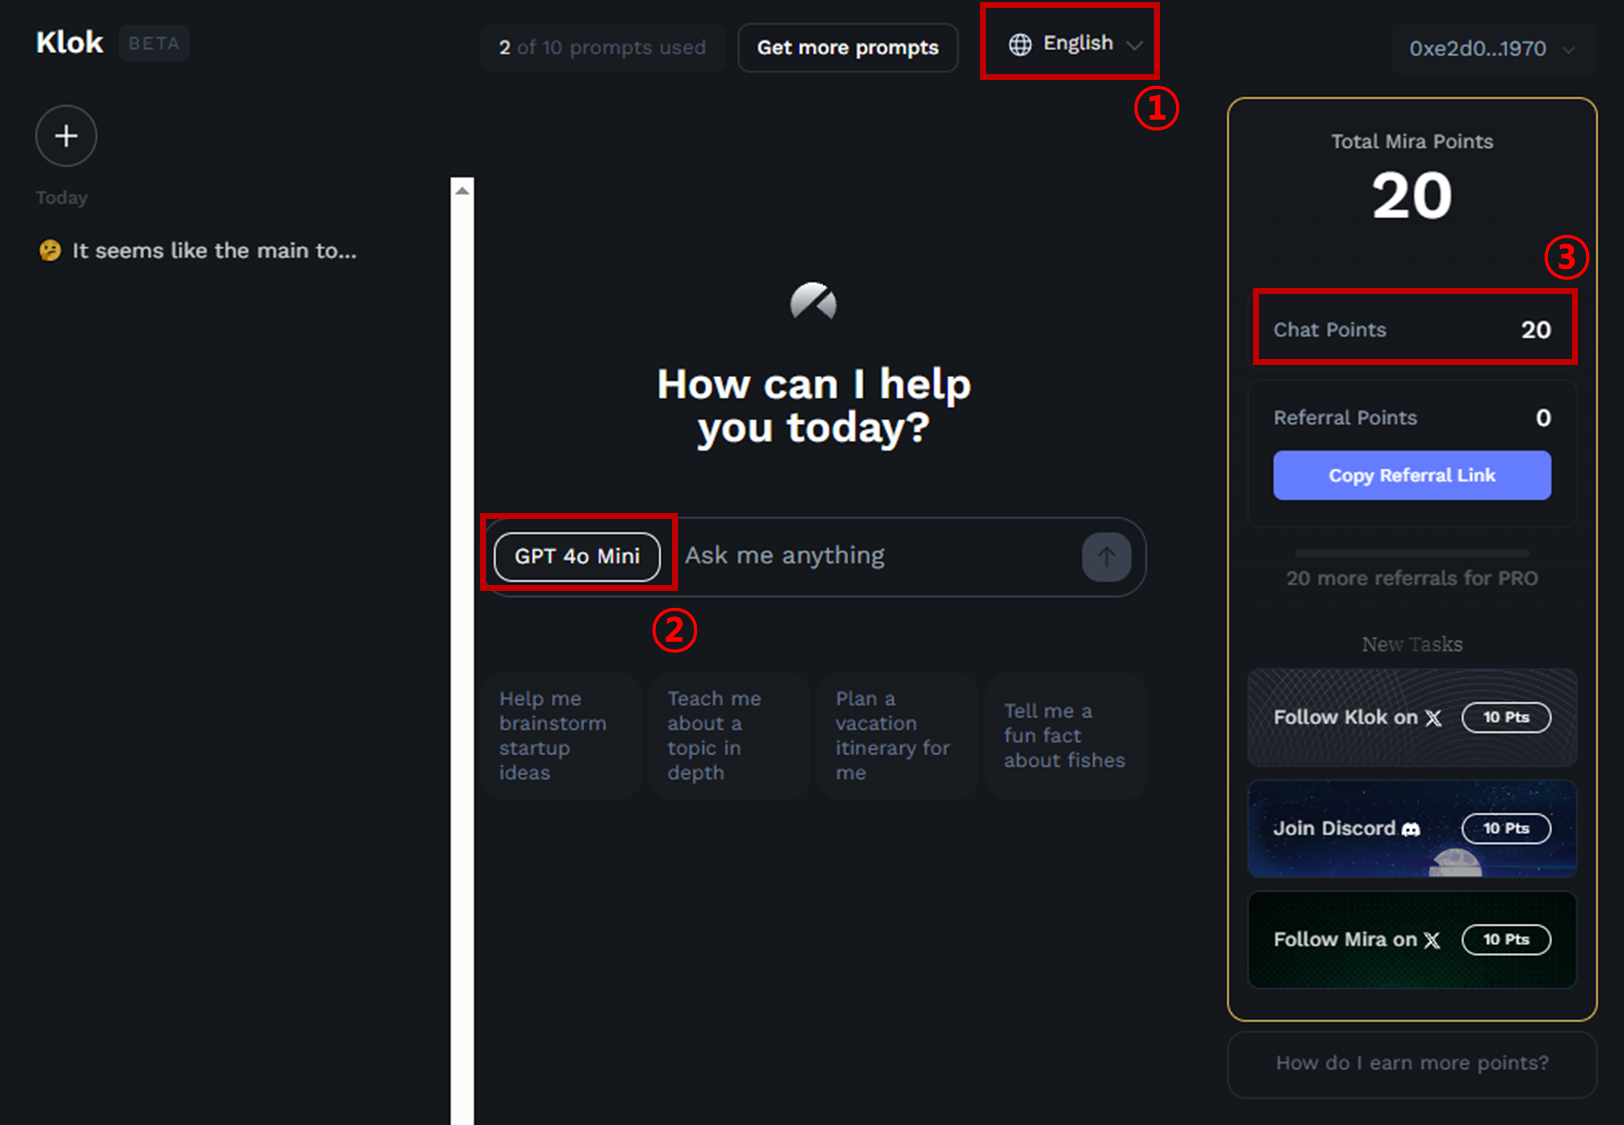Copy Referral Link
The height and width of the screenshot is (1125, 1624).
1412,475
